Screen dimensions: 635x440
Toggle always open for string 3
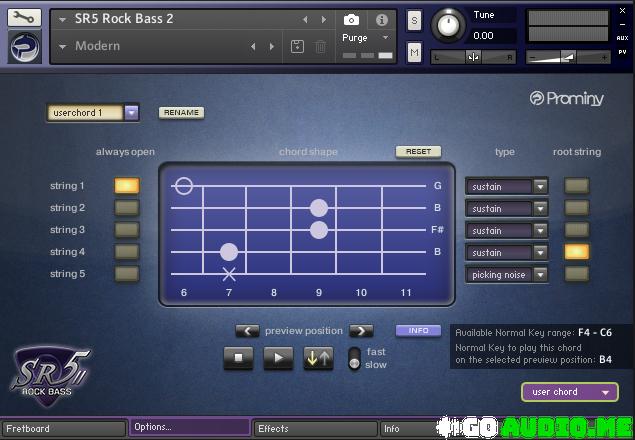[x=127, y=230]
